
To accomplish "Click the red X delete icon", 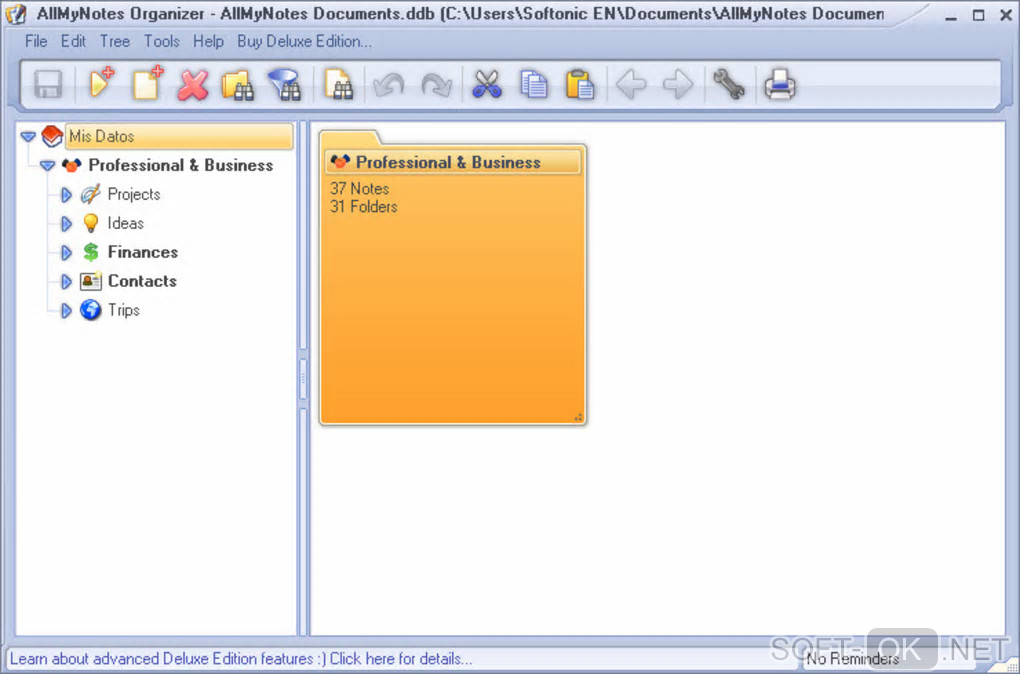I will click(193, 85).
